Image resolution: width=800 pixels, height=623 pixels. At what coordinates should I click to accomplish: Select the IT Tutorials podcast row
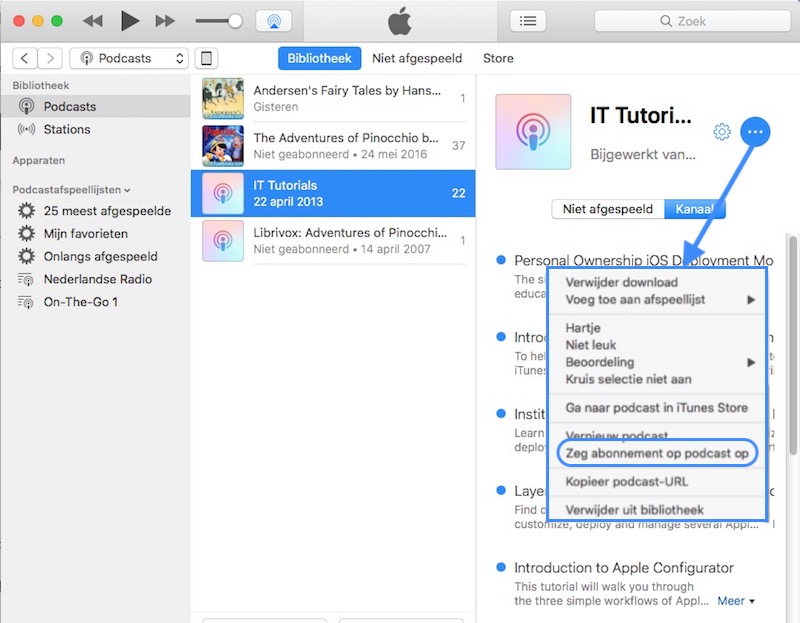pyautogui.click(x=333, y=193)
